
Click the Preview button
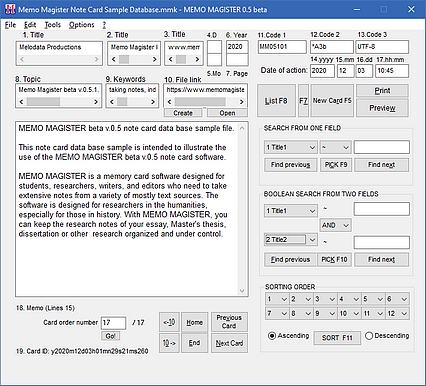coord(382,108)
